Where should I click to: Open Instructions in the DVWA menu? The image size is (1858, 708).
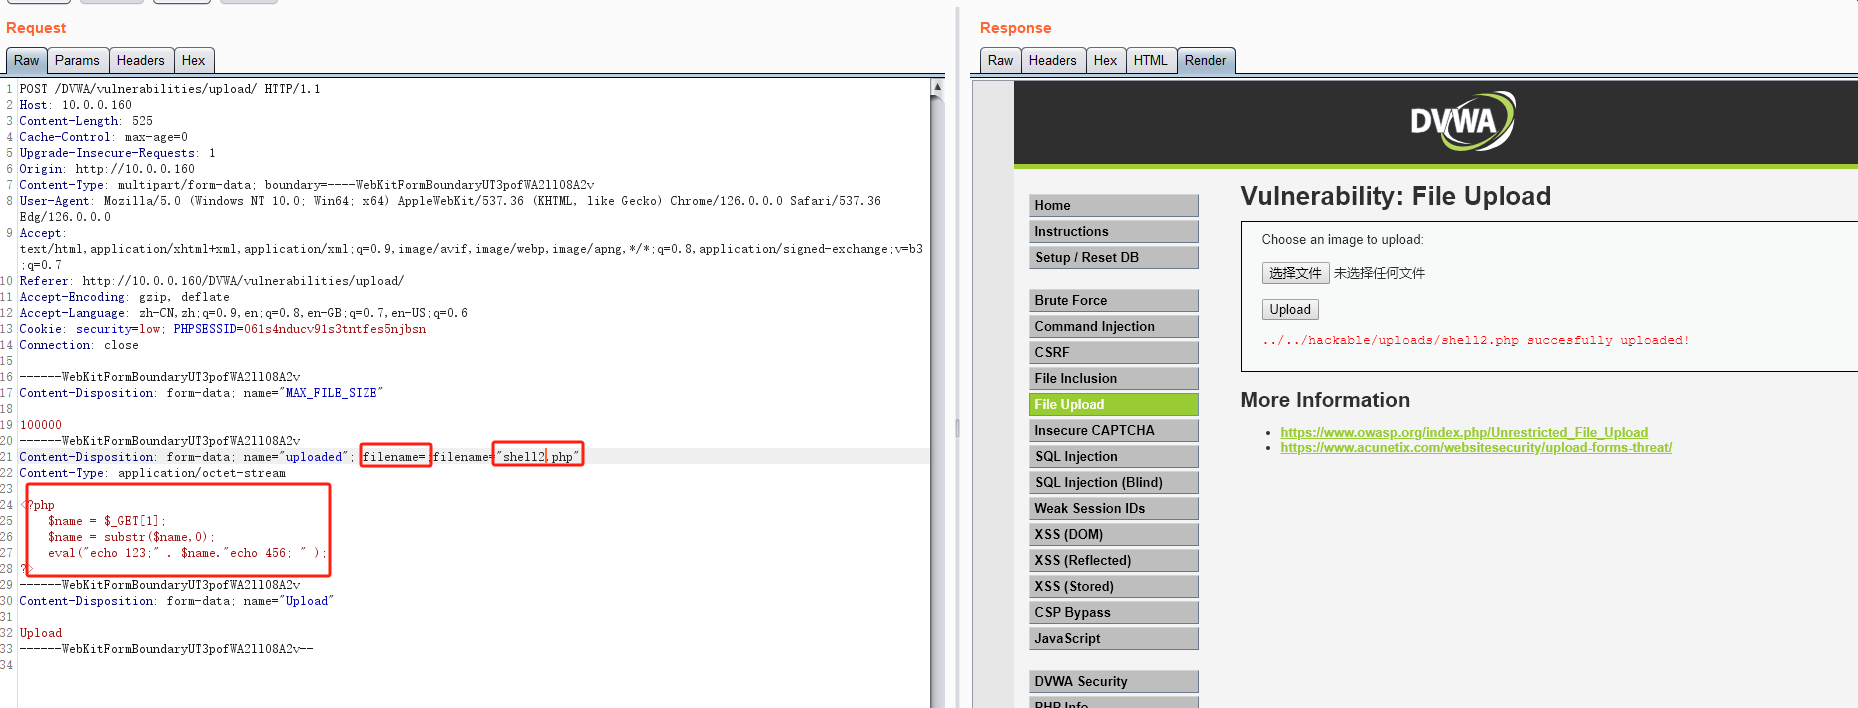(1113, 231)
